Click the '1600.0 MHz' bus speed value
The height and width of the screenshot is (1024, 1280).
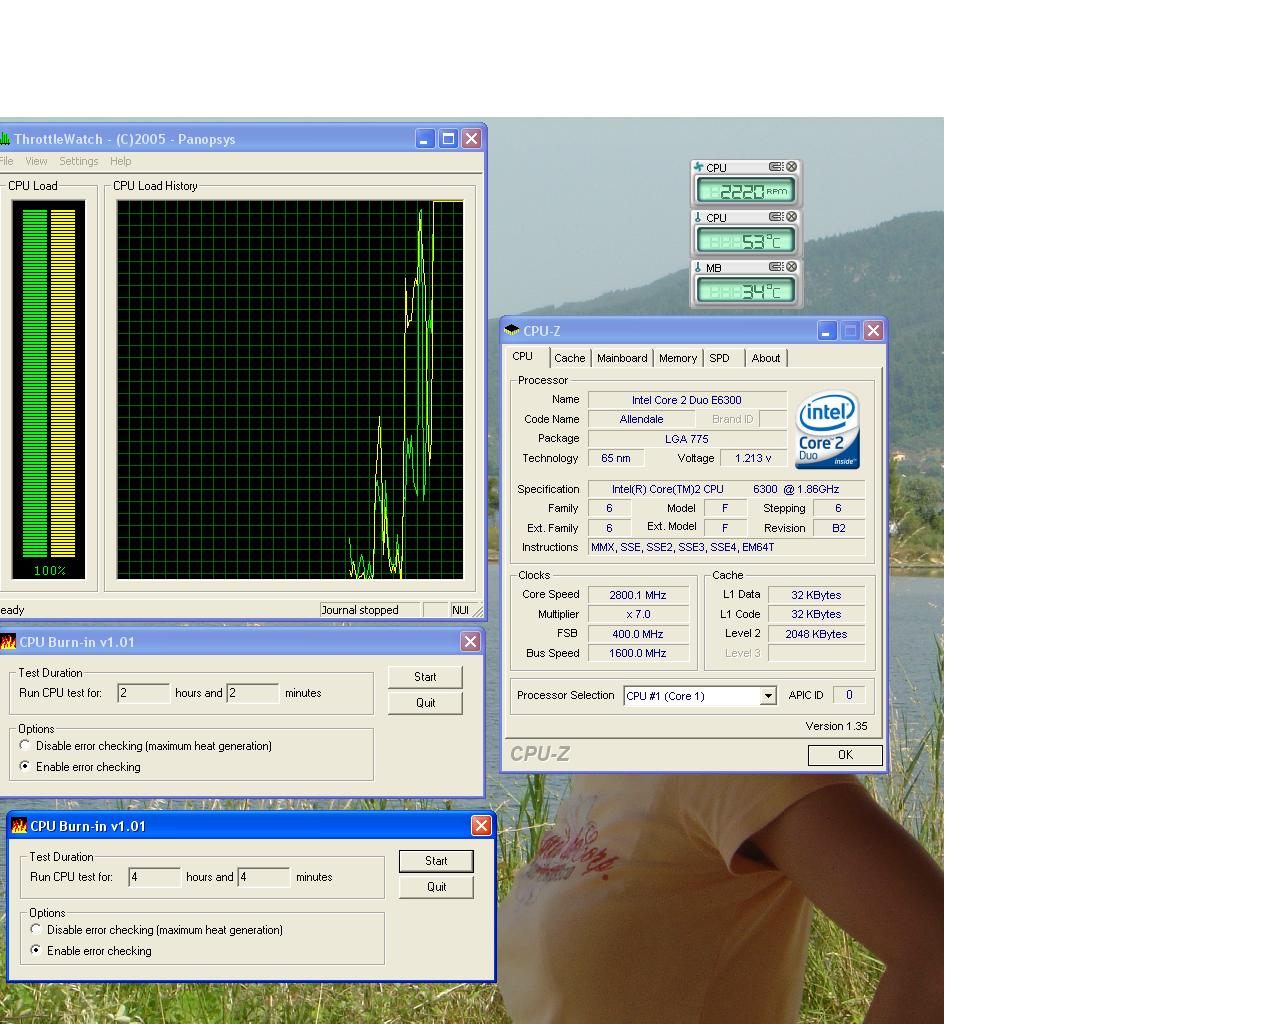[638, 653]
